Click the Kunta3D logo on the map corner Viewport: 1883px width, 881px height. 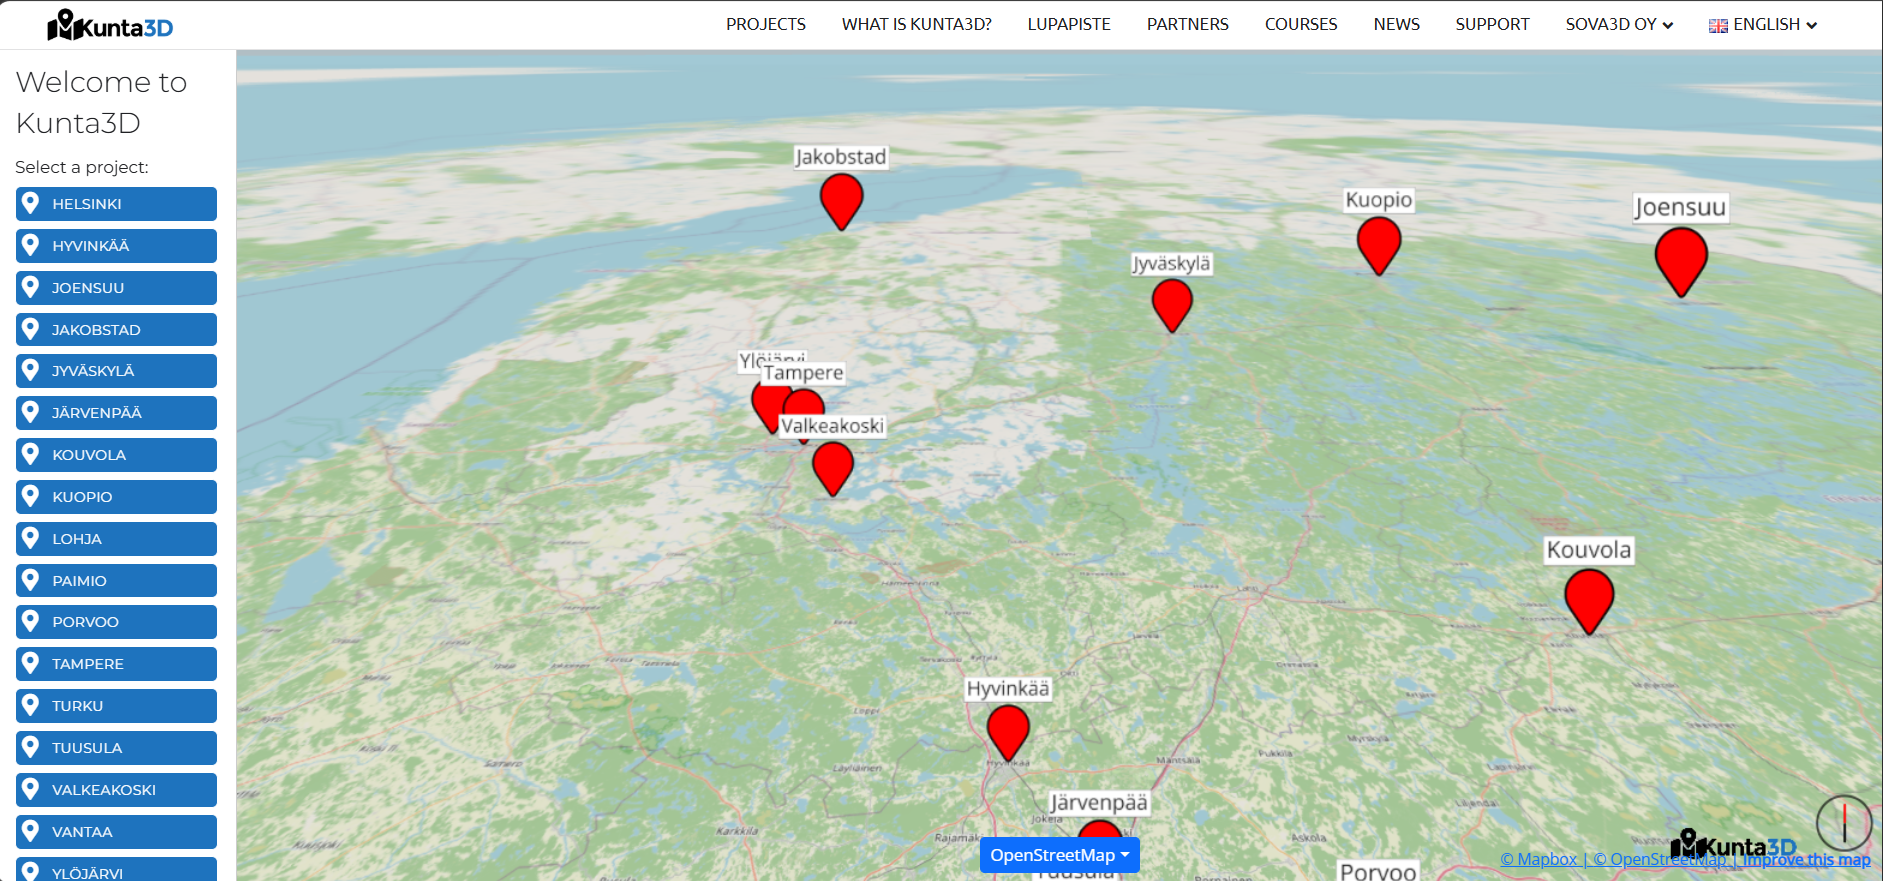point(1733,844)
